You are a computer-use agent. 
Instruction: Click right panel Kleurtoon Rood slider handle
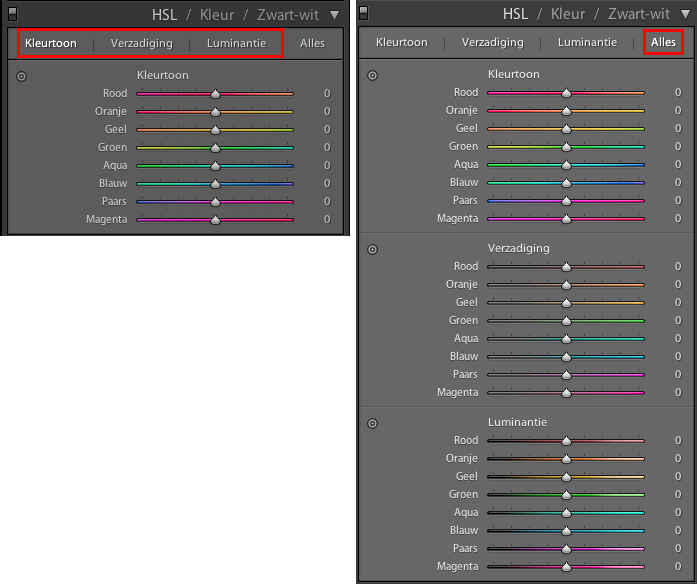coord(566,93)
